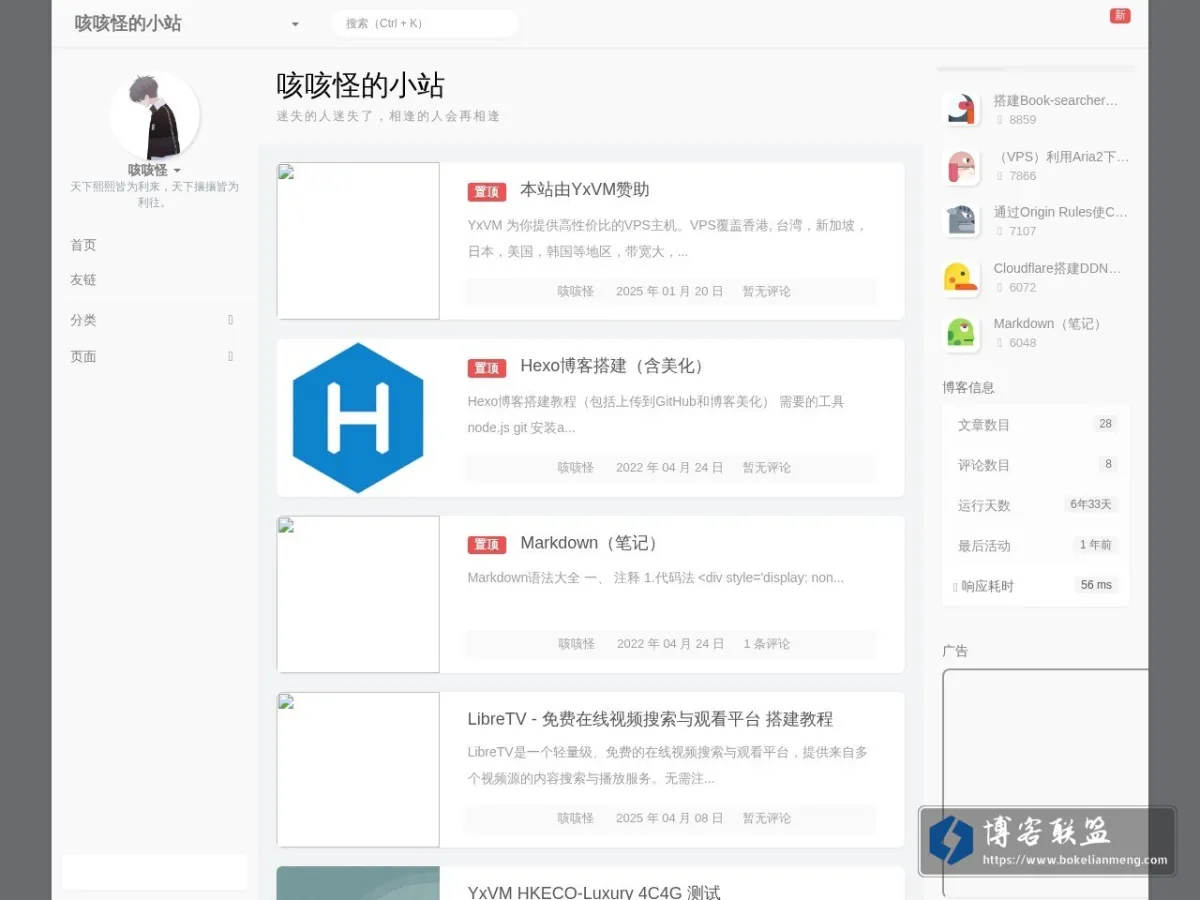Screen dimensions: 1200x900
Task: Click the 置顶 badge on the YxVM post
Action: click(x=487, y=192)
